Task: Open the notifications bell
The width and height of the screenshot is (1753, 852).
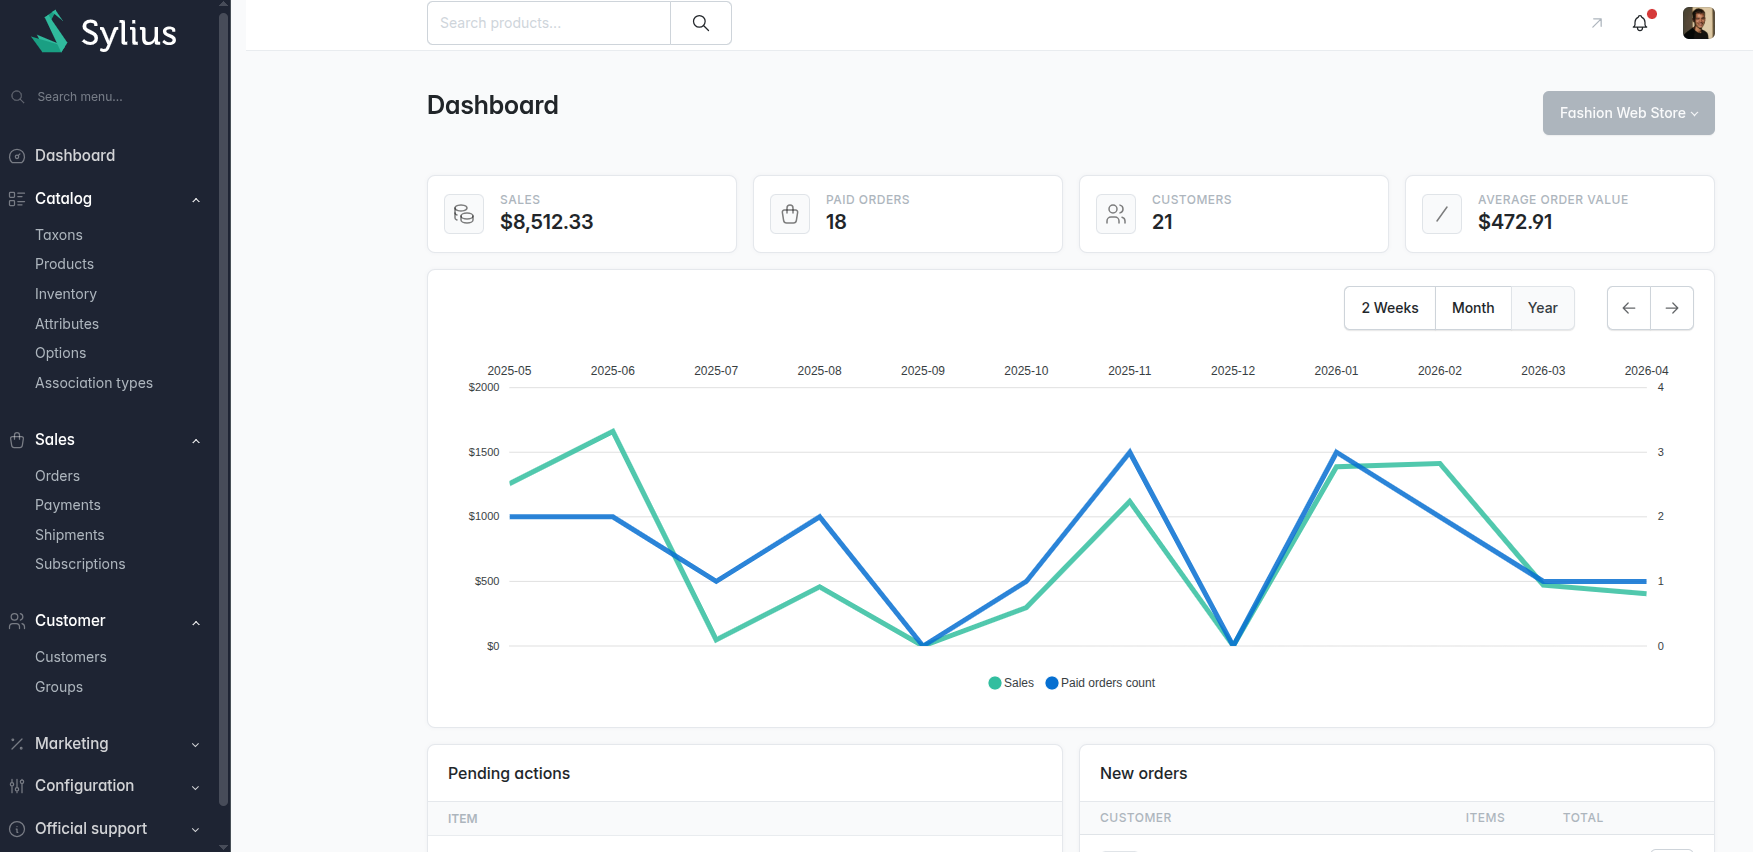Action: (1640, 23)
